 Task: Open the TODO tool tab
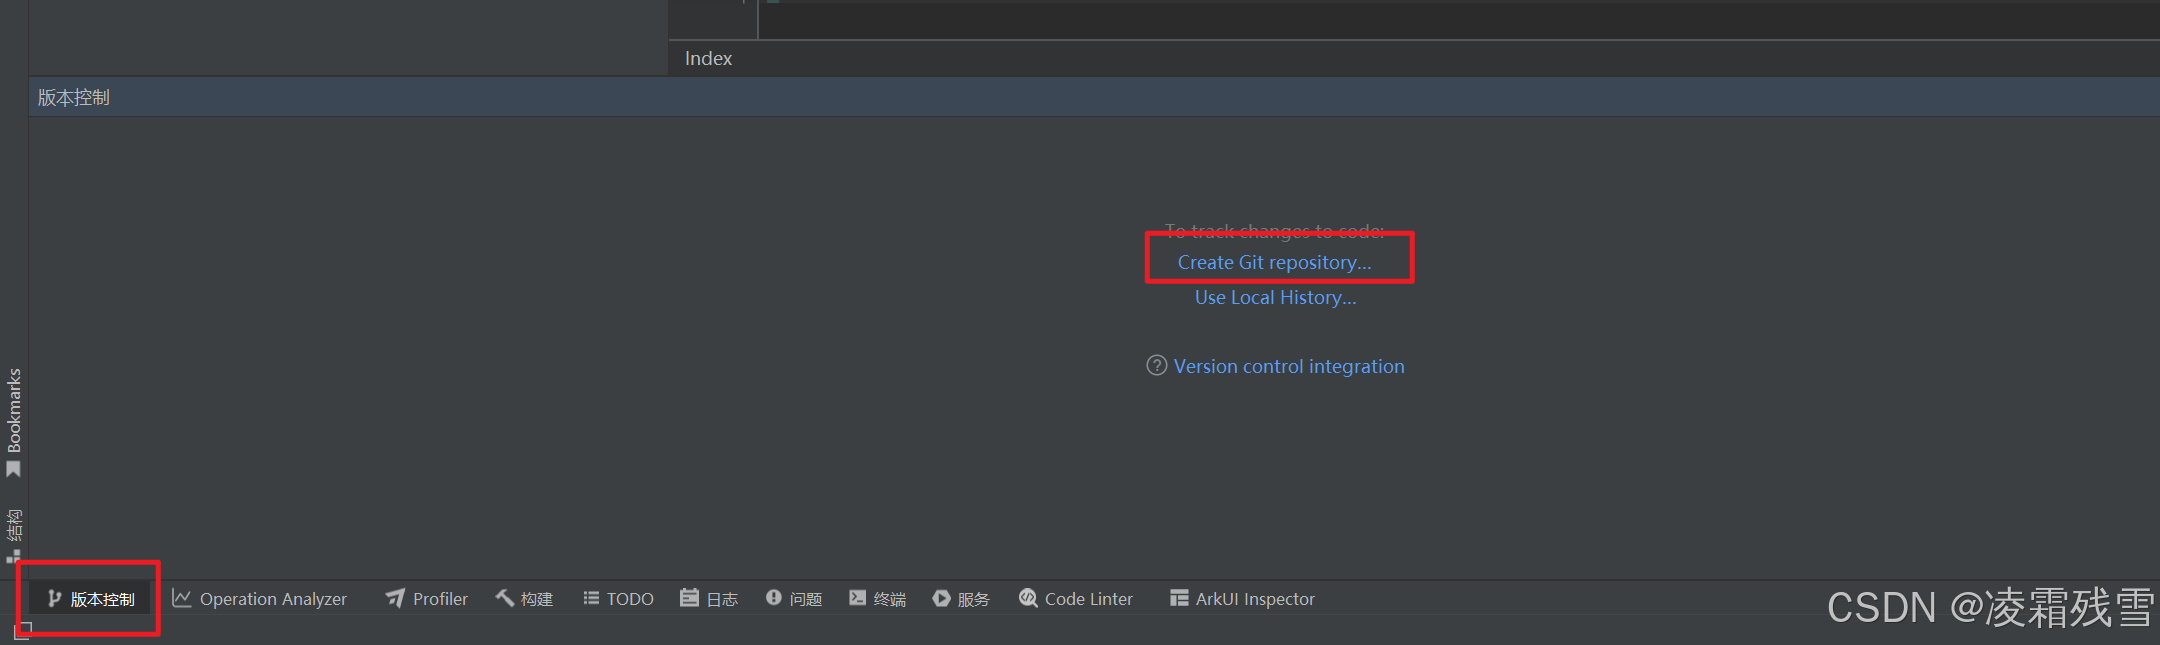pyautogui.click(x=618, y=599)
